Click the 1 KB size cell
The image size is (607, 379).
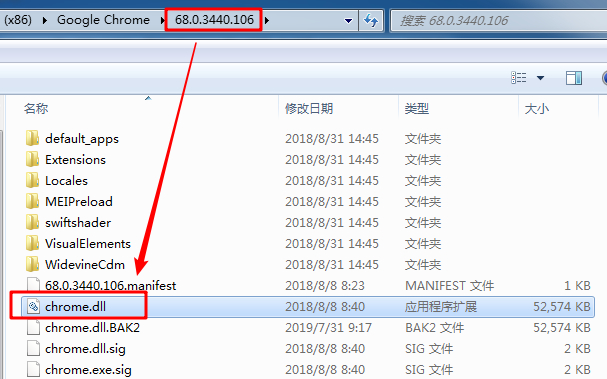[577, 286]
